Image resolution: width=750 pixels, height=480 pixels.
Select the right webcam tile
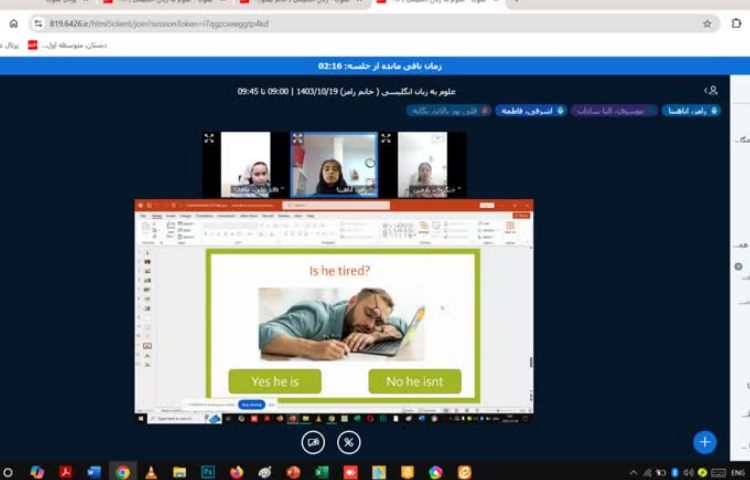point(422,164)
